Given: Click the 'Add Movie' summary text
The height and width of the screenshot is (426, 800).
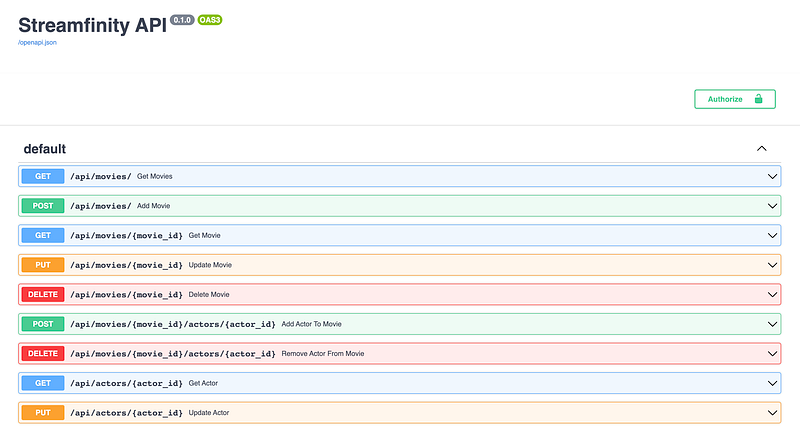Looking at the screenshot, I should click(x=154, y=206).
